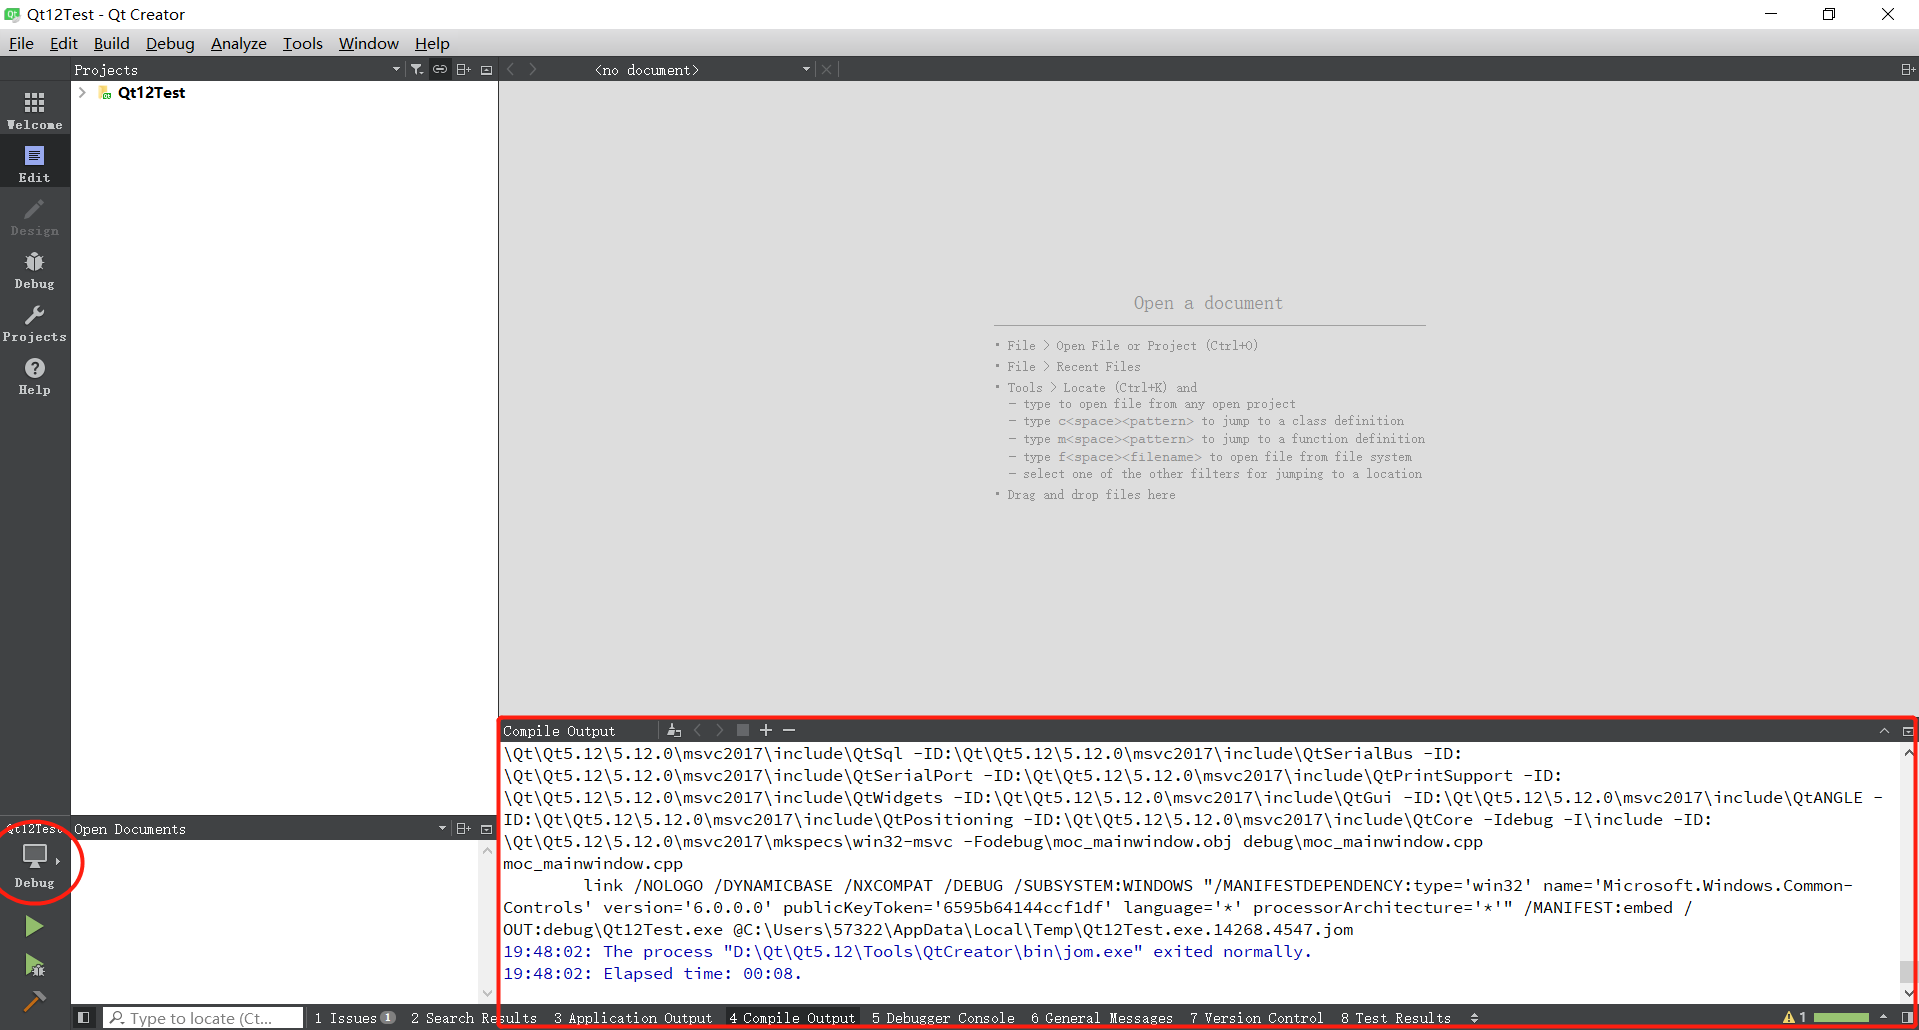The height and width of the screenshot is (1030, 1919).
Task: Go to next item in Compile Output
Action: 719,730
